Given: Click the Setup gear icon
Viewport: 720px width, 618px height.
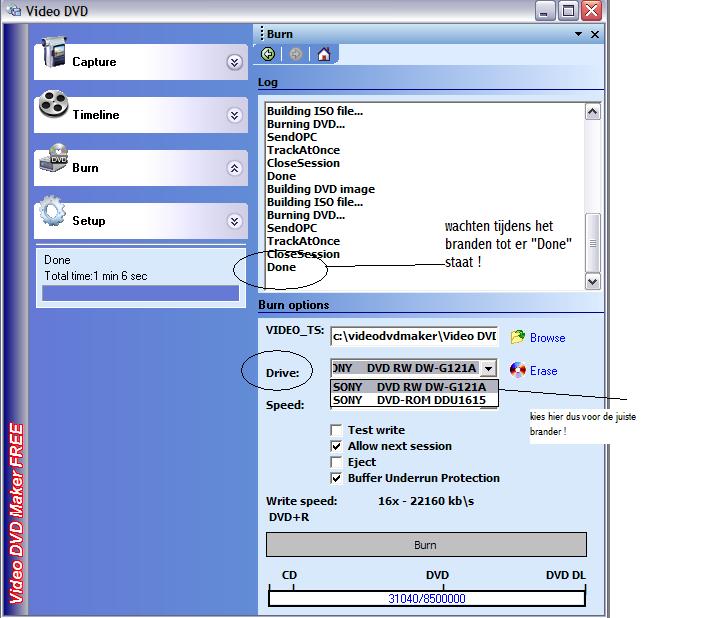Looking at the screenshot, I should (x=52, y=214).
